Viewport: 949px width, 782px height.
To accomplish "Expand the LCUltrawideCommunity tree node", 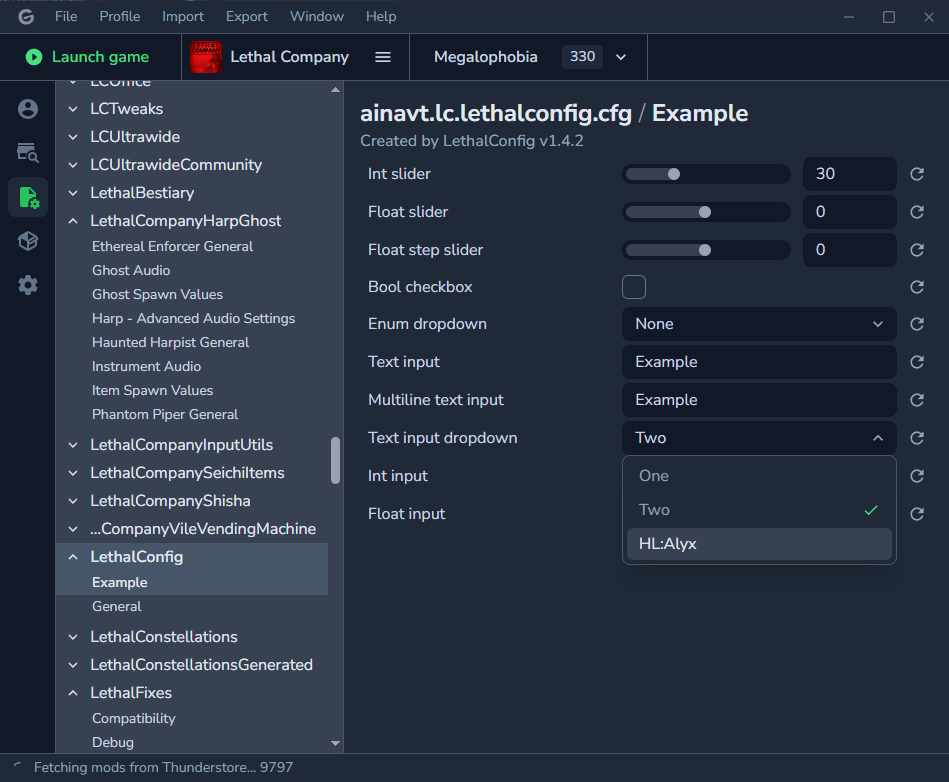I will 73,165.
